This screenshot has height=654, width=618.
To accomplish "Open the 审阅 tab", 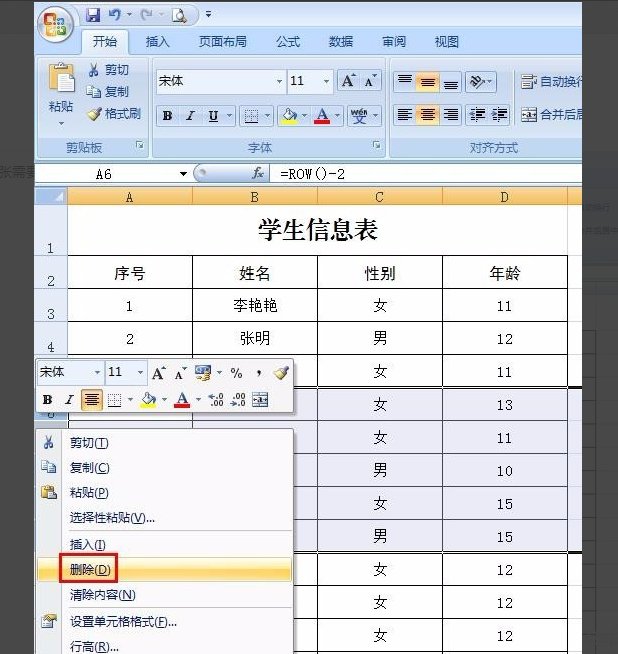I will coord(394,41).
